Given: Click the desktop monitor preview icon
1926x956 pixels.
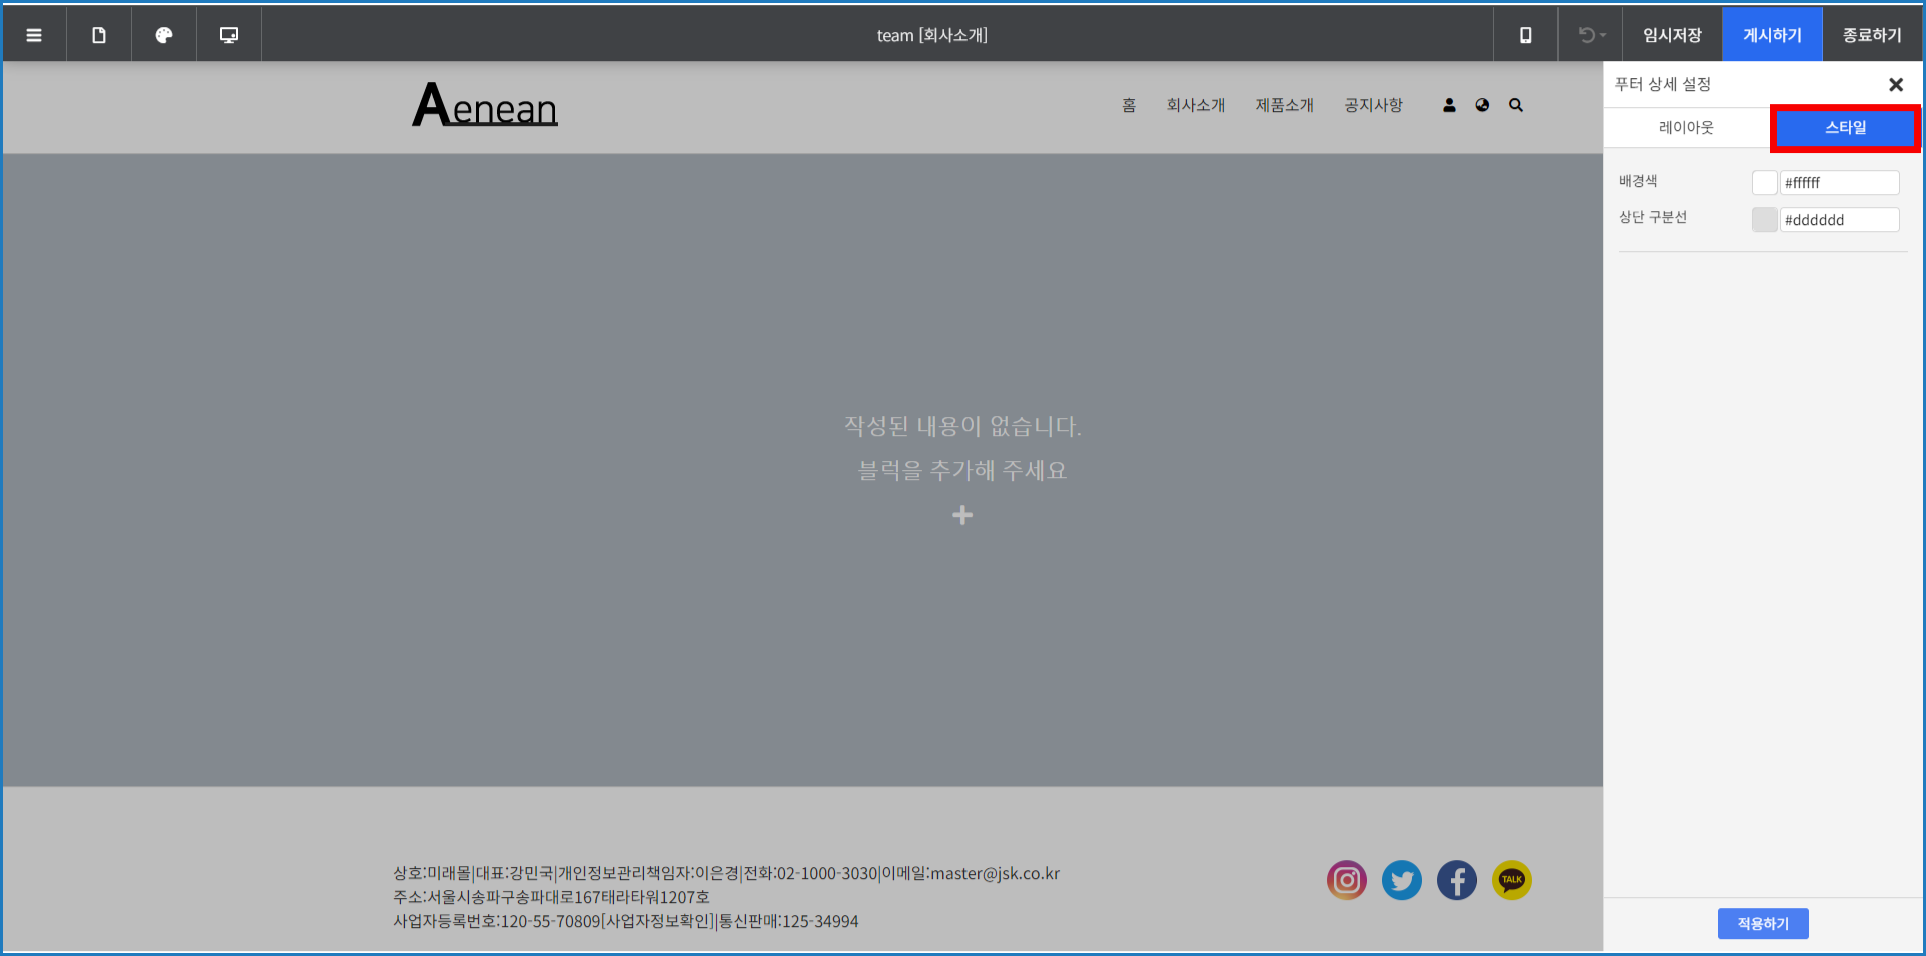Looking at the screenshot, I should click(229, 35).
